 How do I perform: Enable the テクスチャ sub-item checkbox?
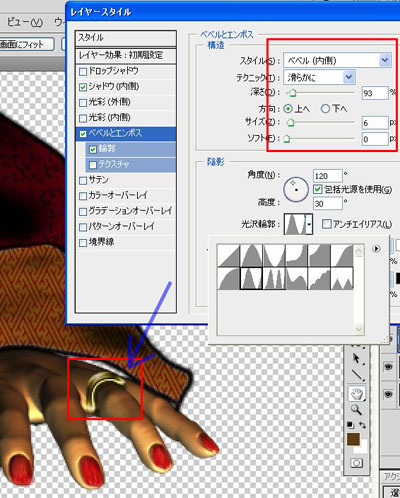93,165
